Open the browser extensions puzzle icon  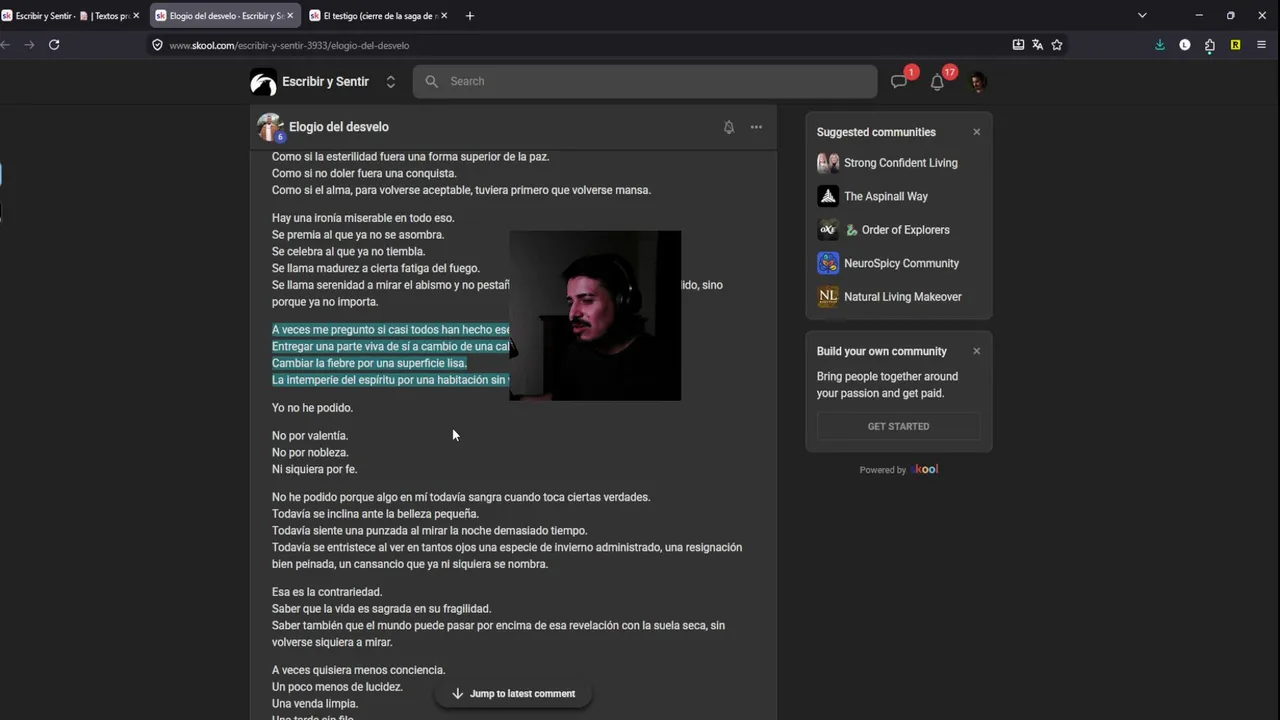1210,45
